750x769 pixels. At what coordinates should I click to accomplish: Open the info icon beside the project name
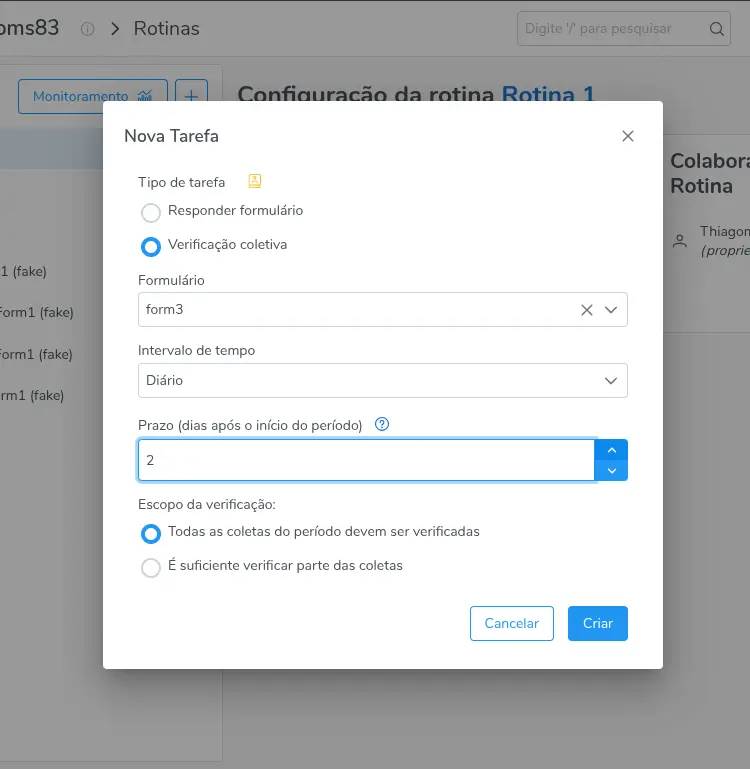coord(87,29)
